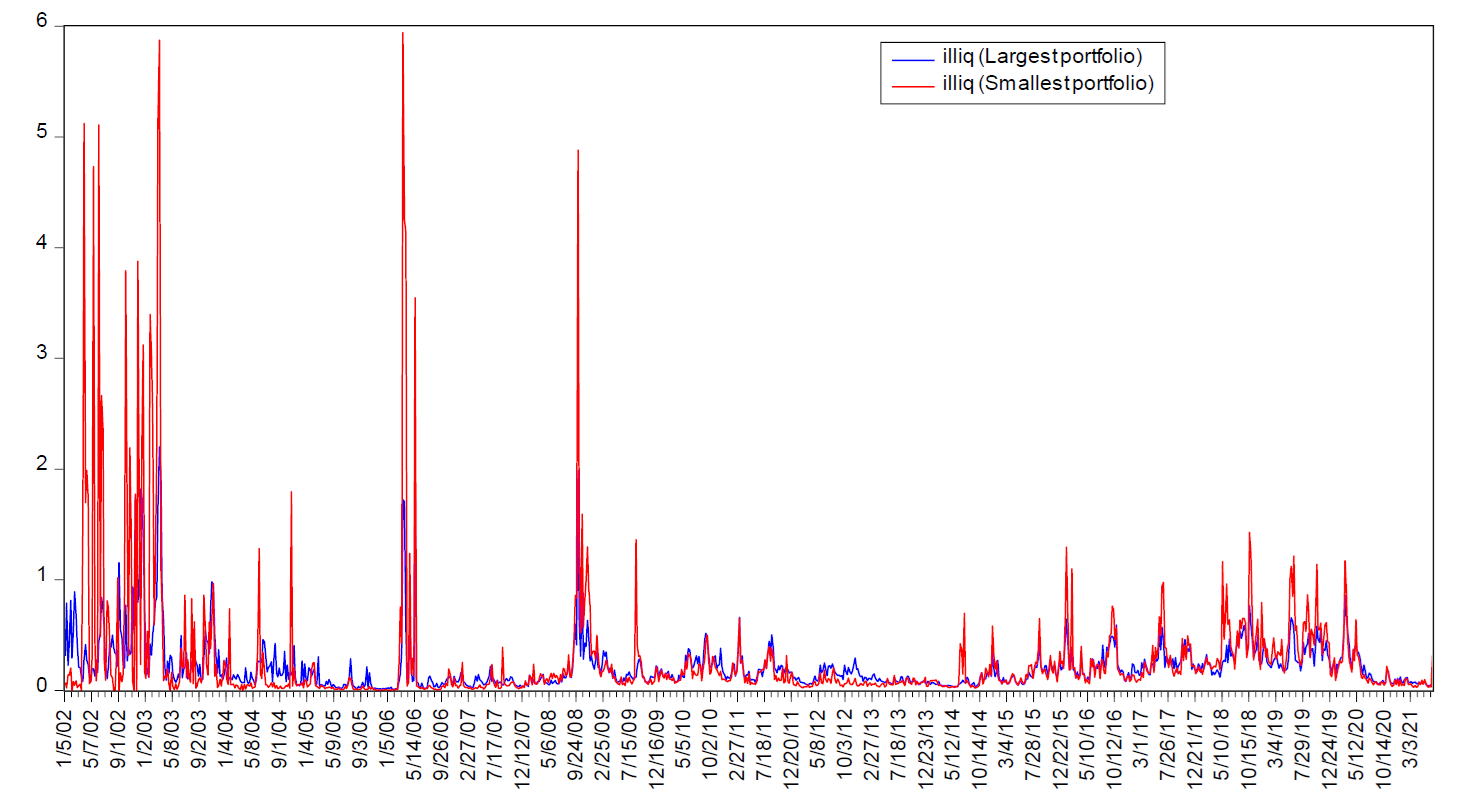Select x-axis date label 5/12/14
This screenshot has height=794, width=1469.
952,742
